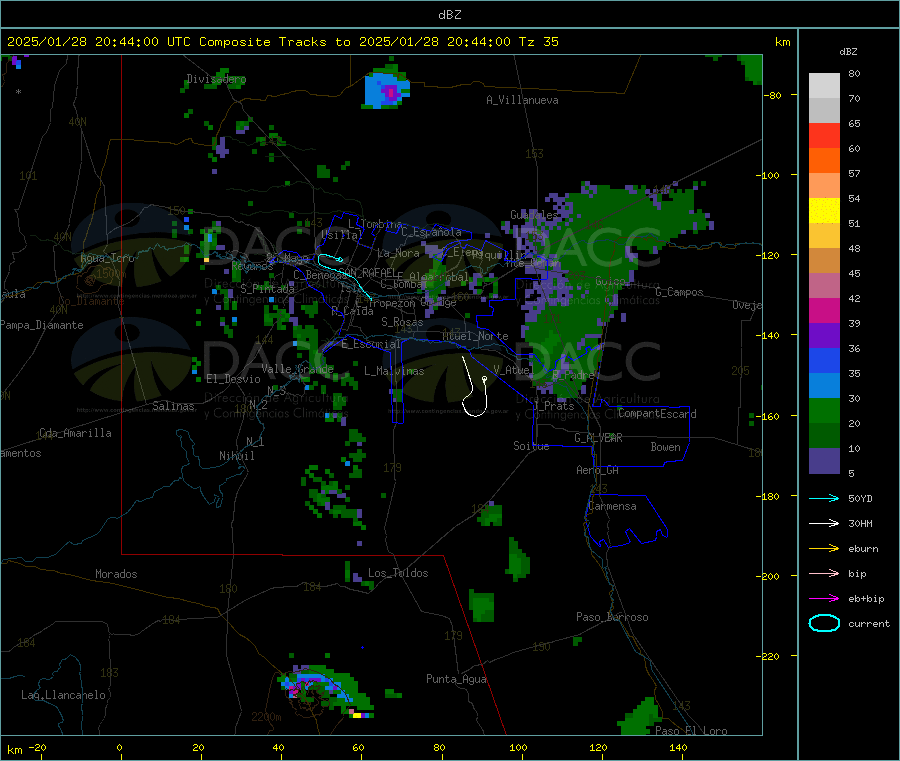The width and height of the screenshot is (900, 761).
Task: Click the G_Campos map label
Action: tap(679, 292)
